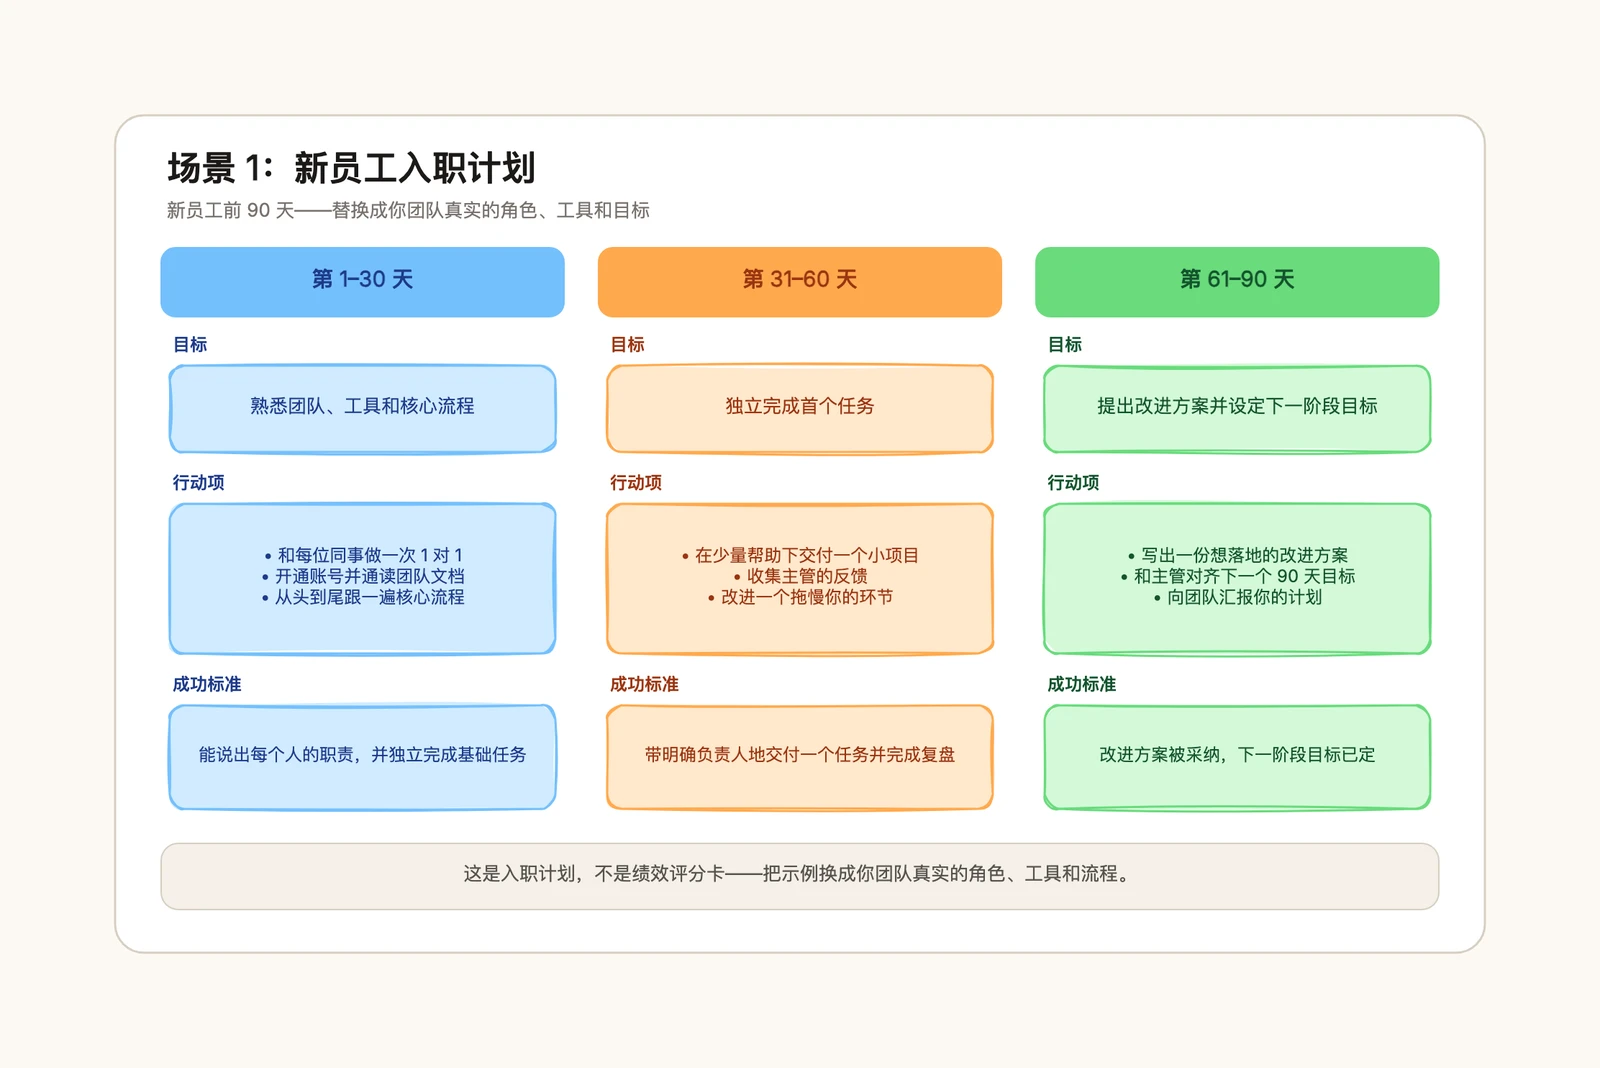Select the blue header 第 1–30 天

point(362,282)
